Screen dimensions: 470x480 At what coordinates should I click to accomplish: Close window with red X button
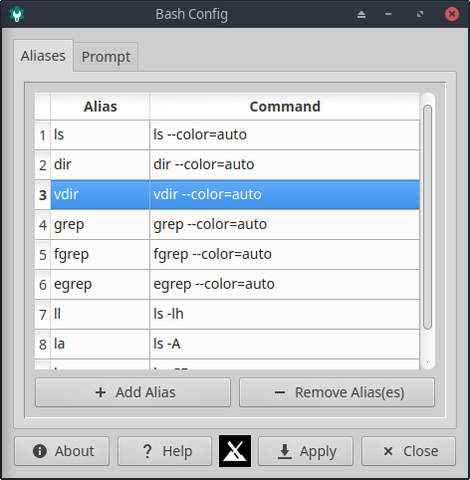coord(452,14)
